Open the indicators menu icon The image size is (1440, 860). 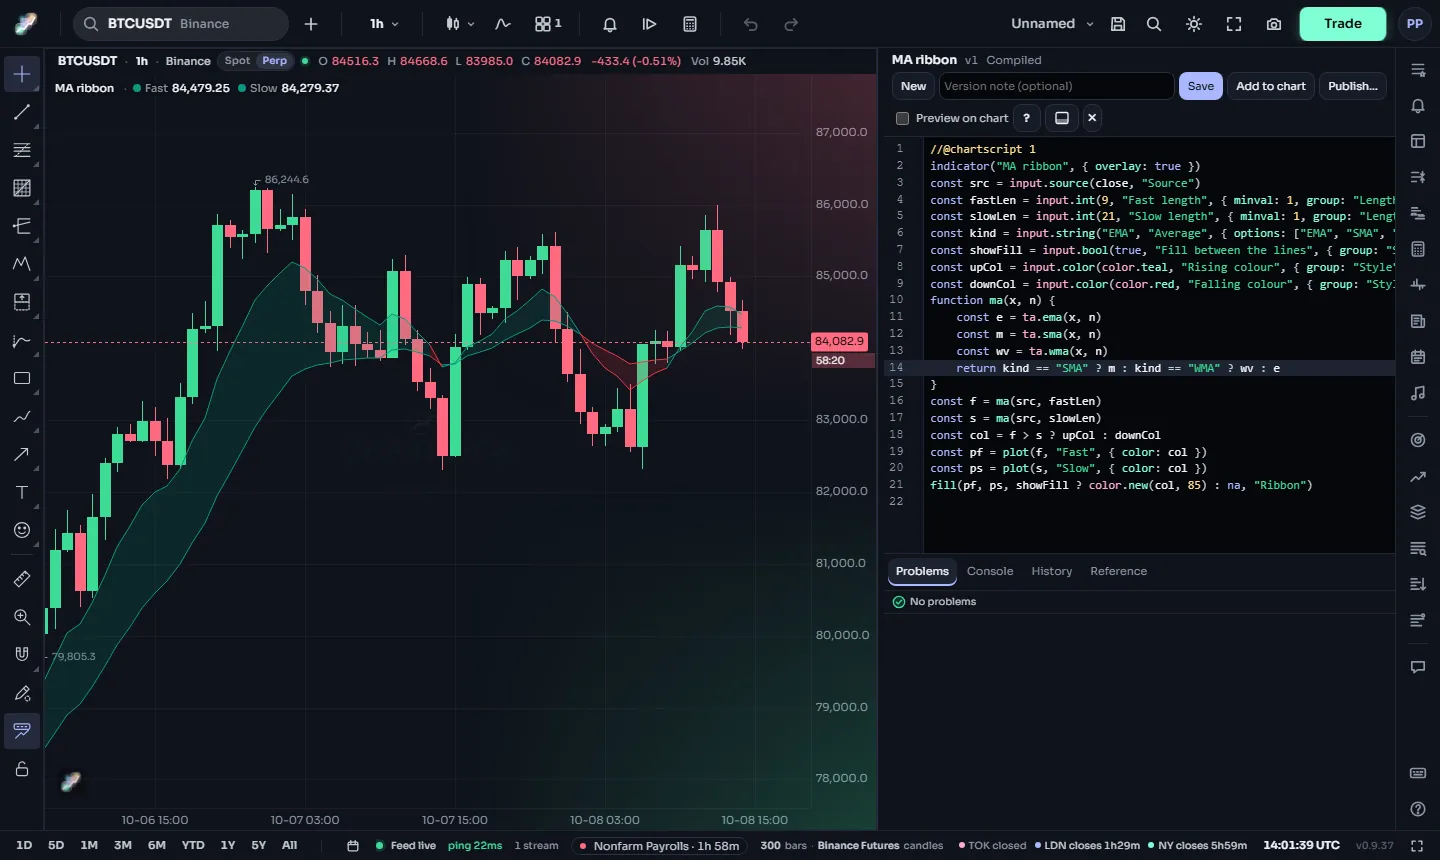point(503,24)
